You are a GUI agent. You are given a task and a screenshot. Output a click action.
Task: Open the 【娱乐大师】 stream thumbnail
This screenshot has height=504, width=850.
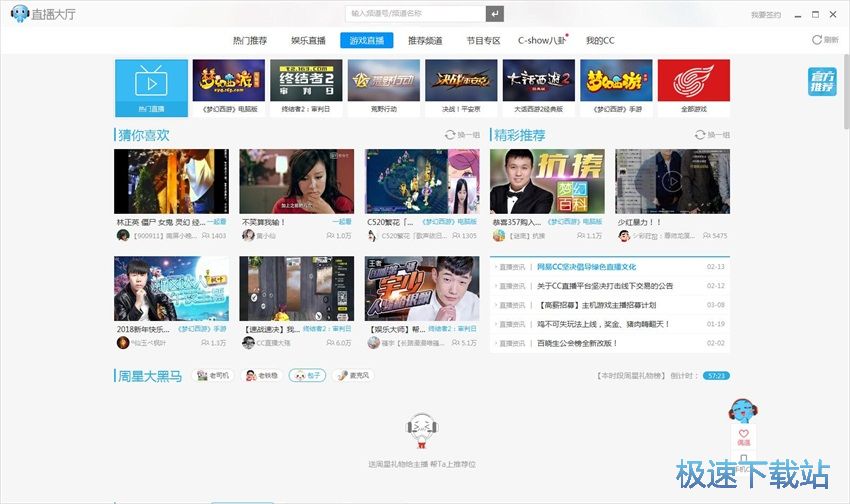pos(422,288)
